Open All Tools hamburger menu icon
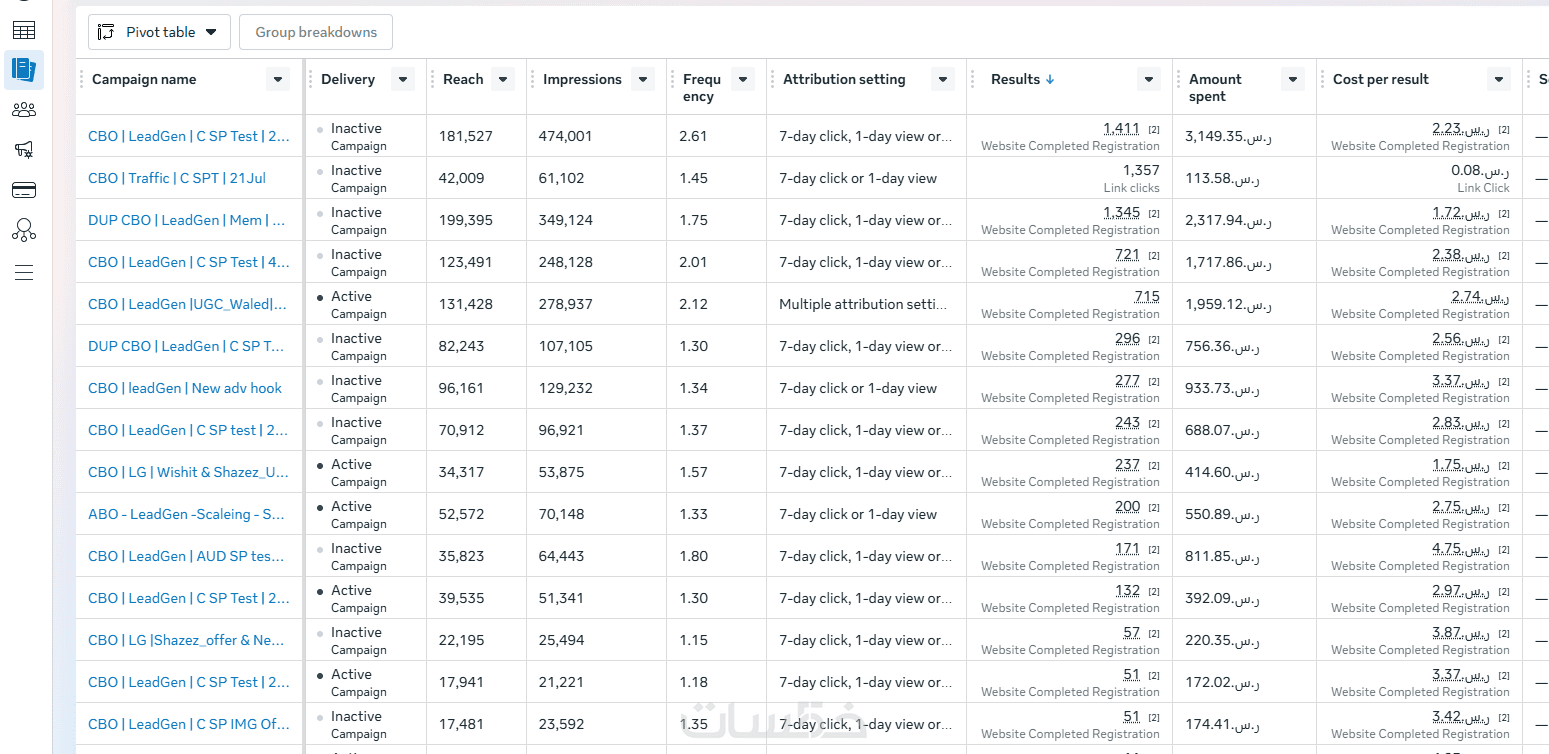Image resolution: width=1549 pixels, height=754 pixels. pos(24,272)
